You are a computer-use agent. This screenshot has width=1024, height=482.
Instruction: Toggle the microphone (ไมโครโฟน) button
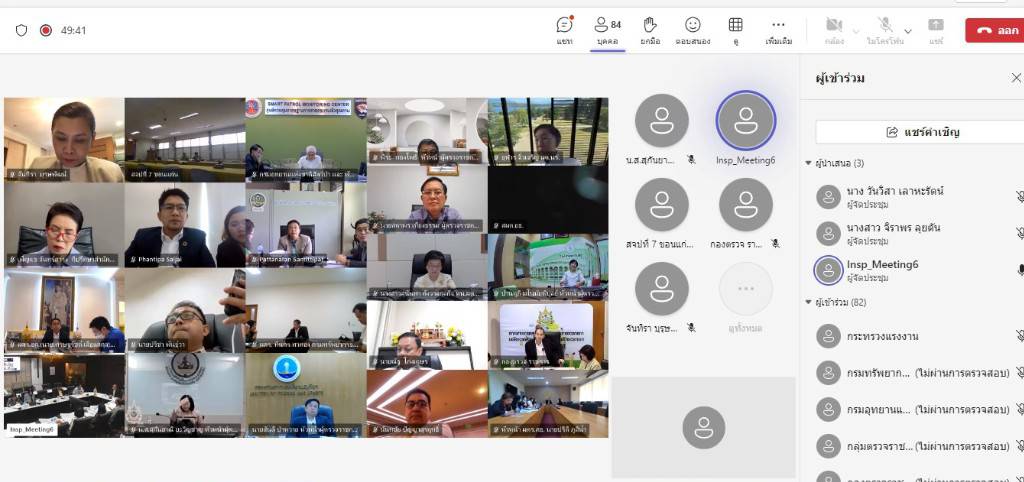pyautogui.click(x=885, y=30)
